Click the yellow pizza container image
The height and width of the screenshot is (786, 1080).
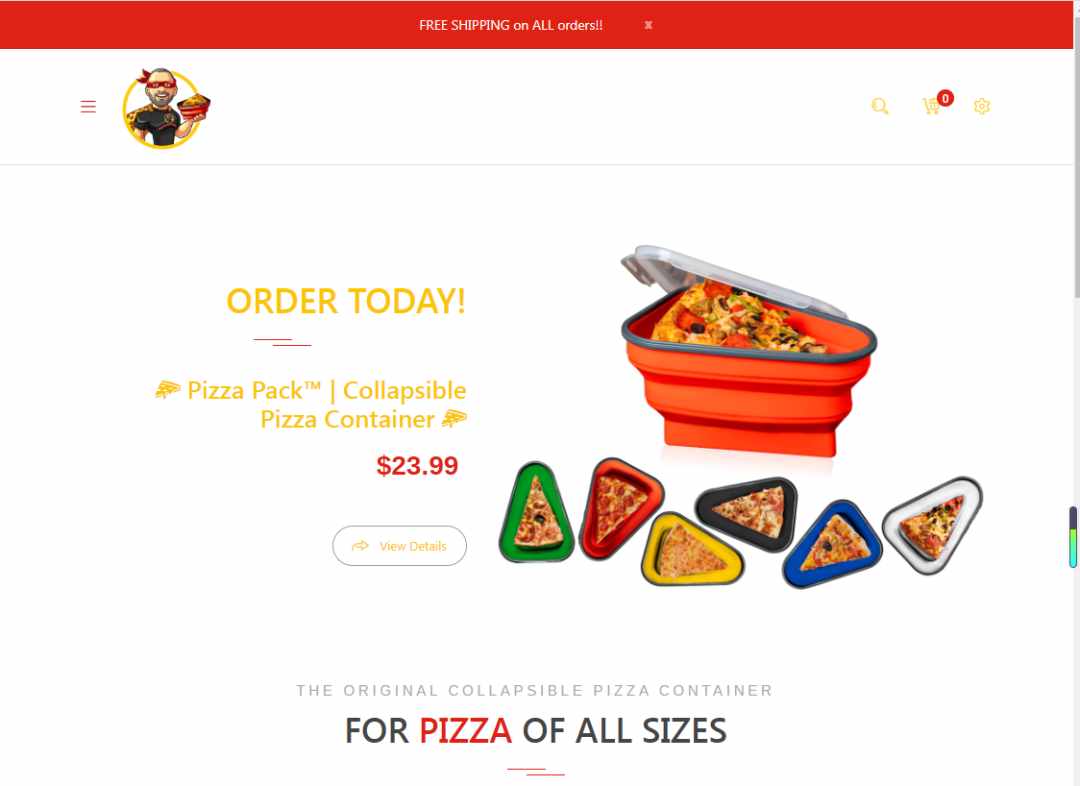(x=692, y=550)
